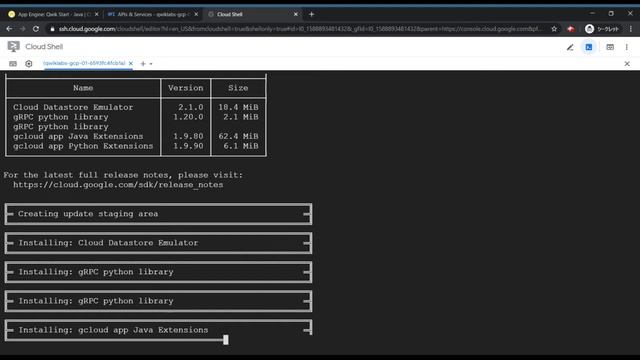The image size is (640, 360).
Task: Expand the new session dropdown arrow
Action: pyautogui.click(x=151, y=64)
